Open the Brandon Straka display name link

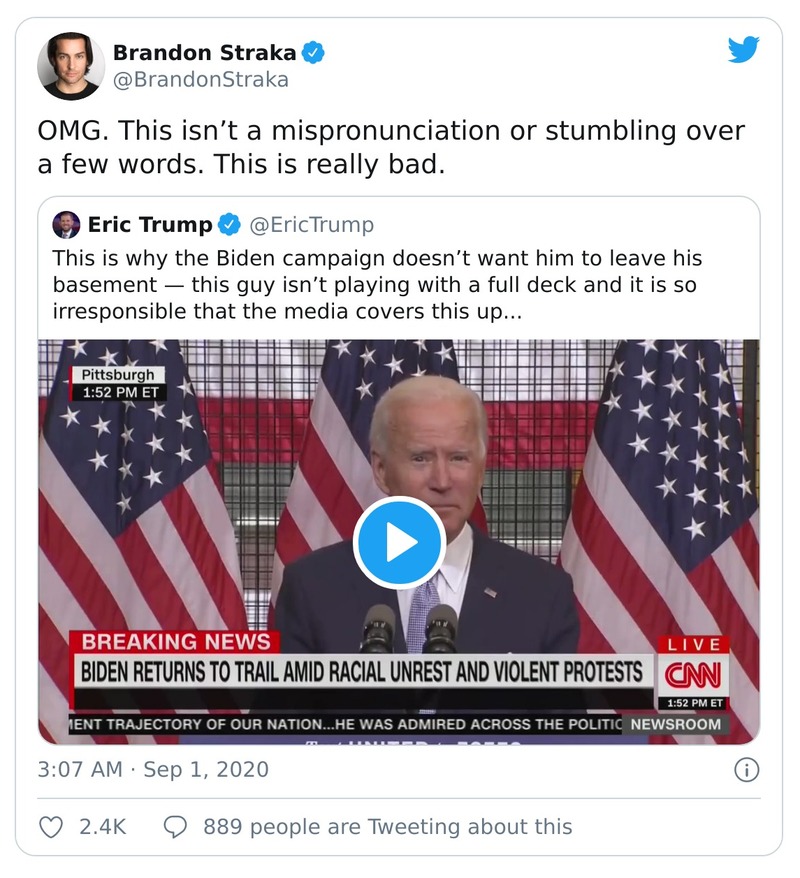coord(203,52)
